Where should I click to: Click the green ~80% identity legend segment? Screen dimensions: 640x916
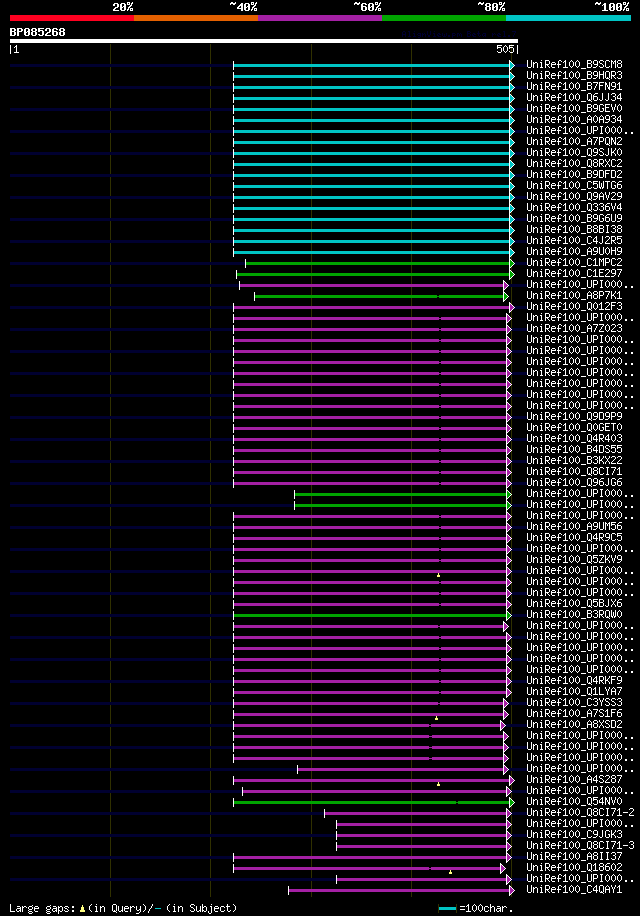(x=444, y=18)
